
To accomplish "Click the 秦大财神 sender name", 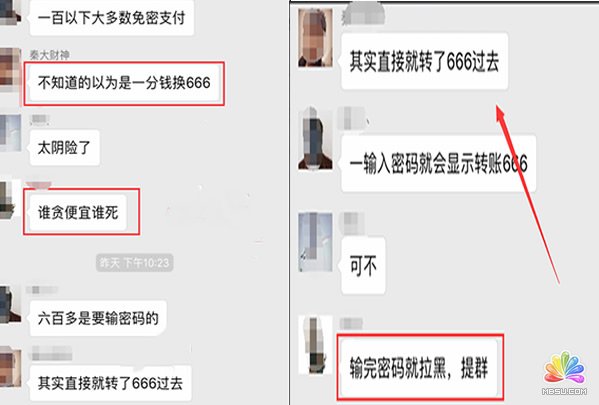I will (x=49, y=55).
